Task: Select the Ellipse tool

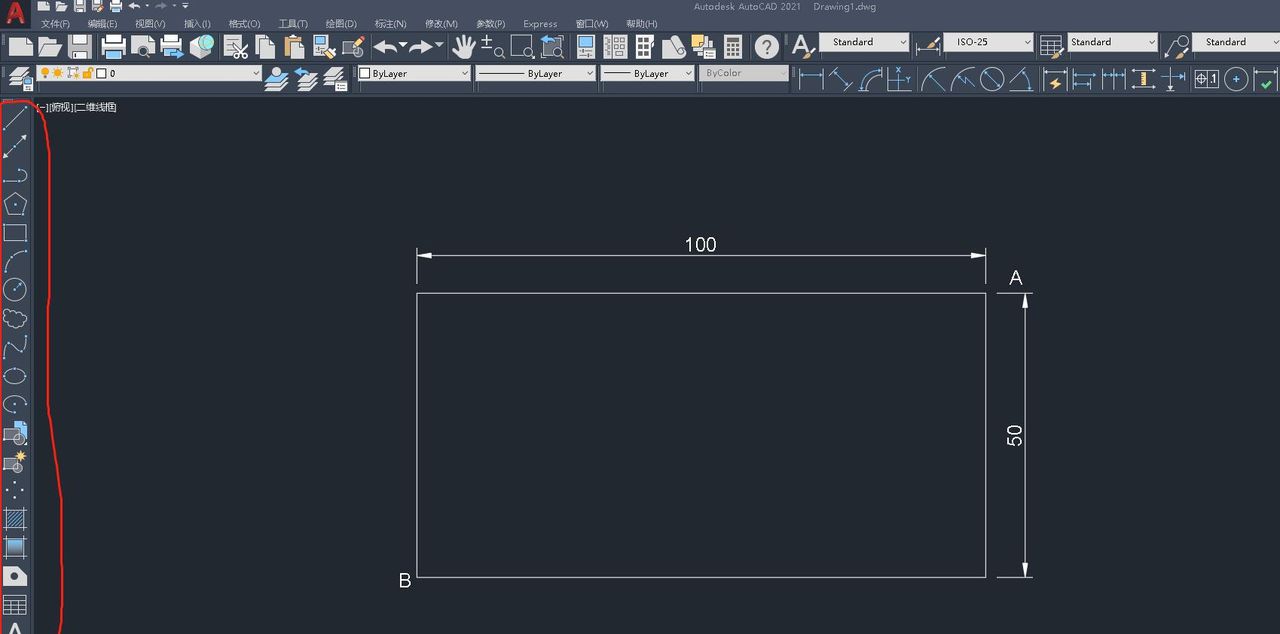Action: click(15, 376)
